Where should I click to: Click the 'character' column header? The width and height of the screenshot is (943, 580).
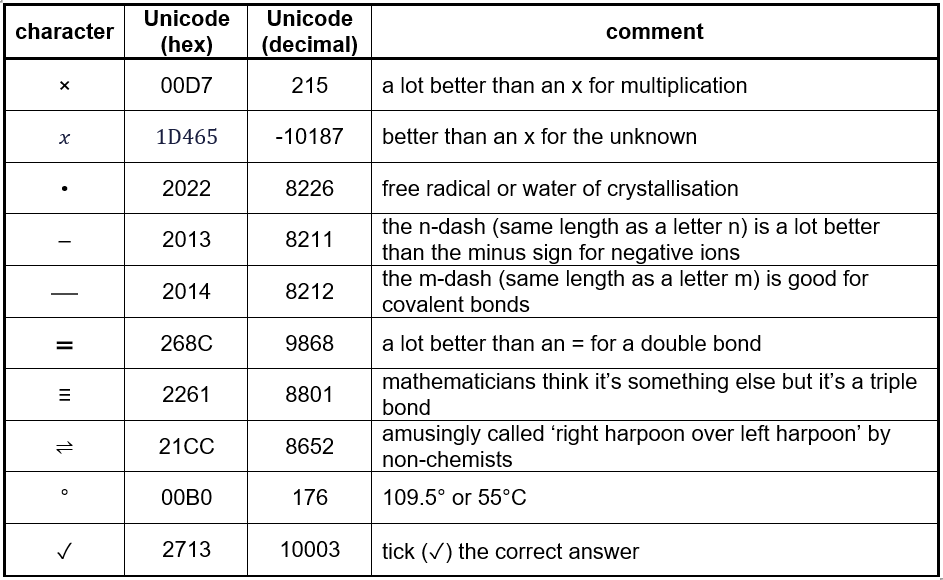coord(65,32)
